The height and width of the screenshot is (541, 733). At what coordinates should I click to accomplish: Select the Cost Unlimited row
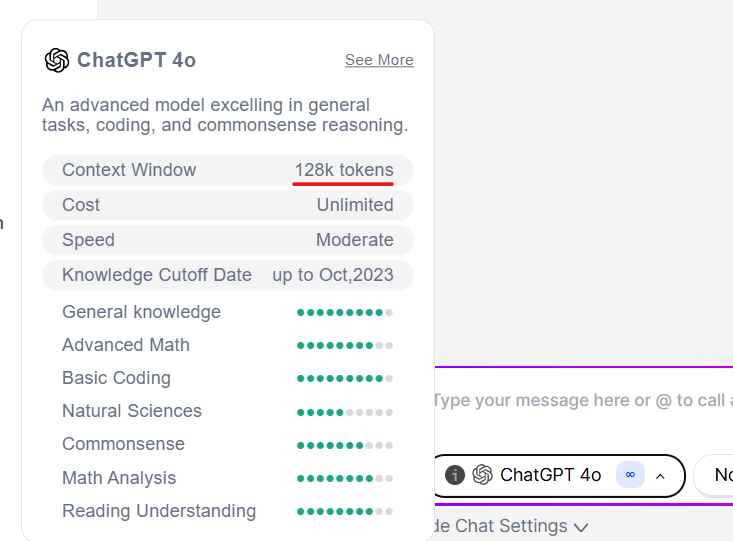(228, 205)
